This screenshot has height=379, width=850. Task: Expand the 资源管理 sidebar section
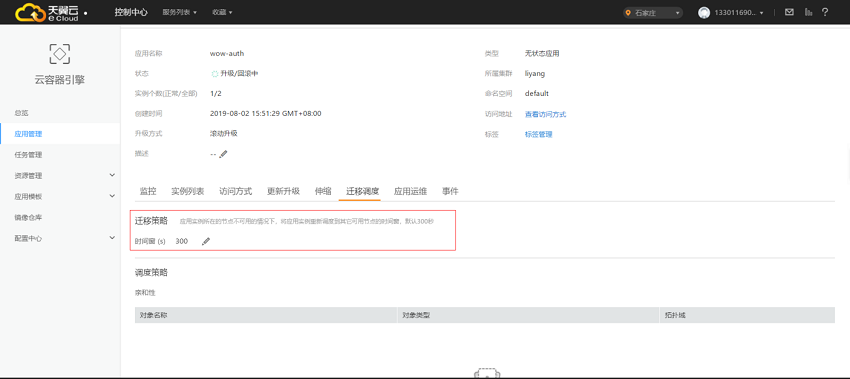coord(60,175)
